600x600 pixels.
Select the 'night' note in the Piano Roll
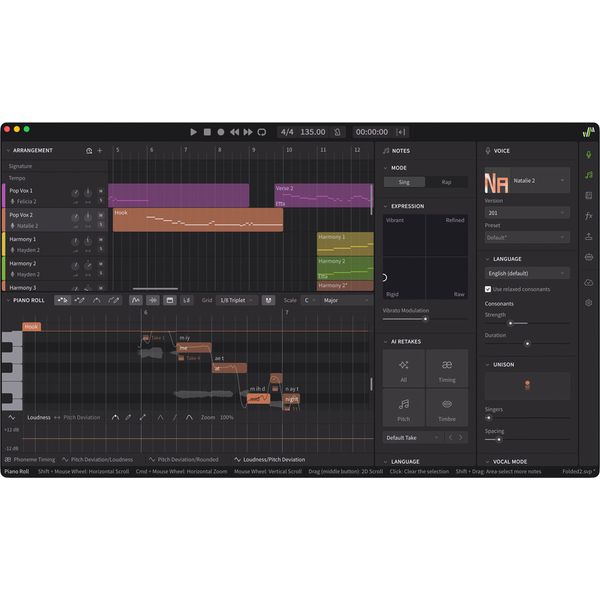(x=292, y=399)
